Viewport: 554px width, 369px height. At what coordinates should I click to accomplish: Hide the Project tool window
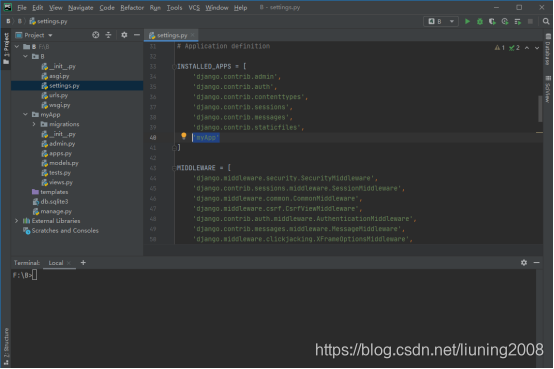click(x=137, y=35)
